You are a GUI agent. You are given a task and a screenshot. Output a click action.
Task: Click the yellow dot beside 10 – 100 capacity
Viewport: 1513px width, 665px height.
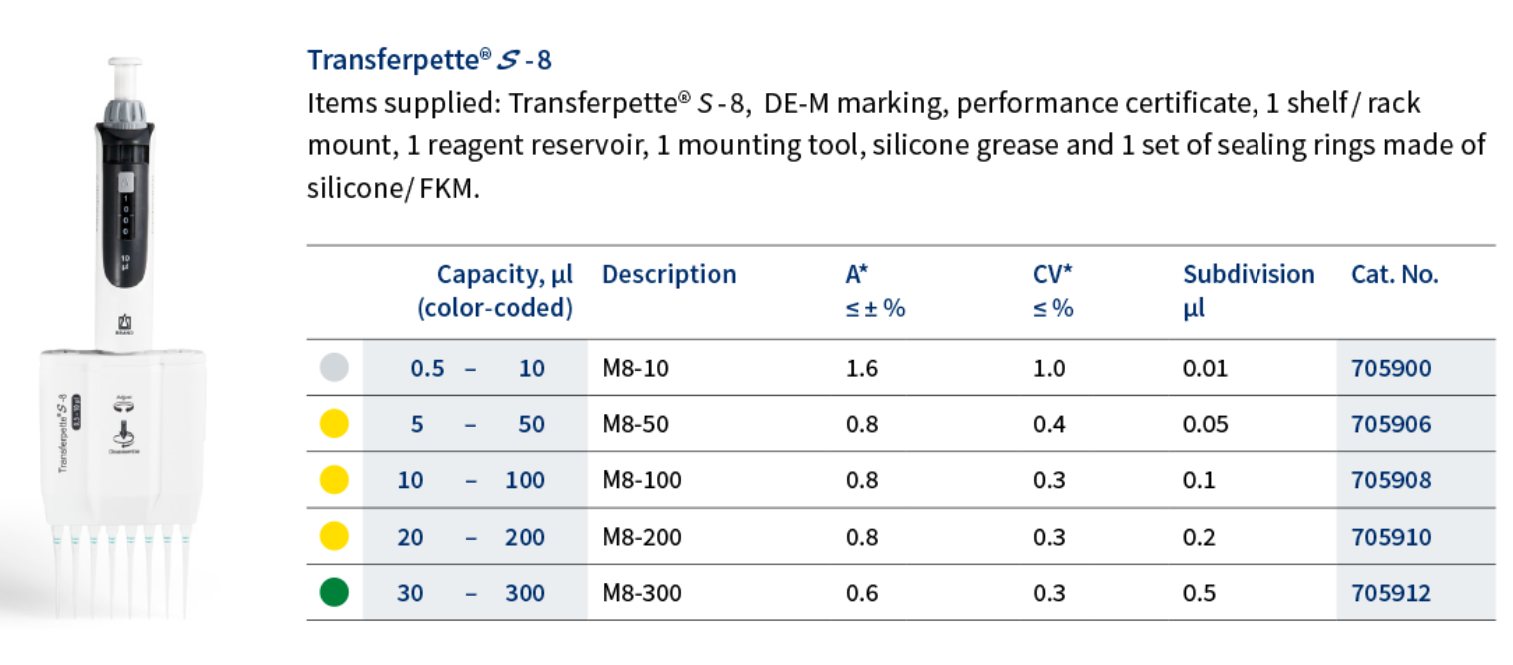click(334, 480)
